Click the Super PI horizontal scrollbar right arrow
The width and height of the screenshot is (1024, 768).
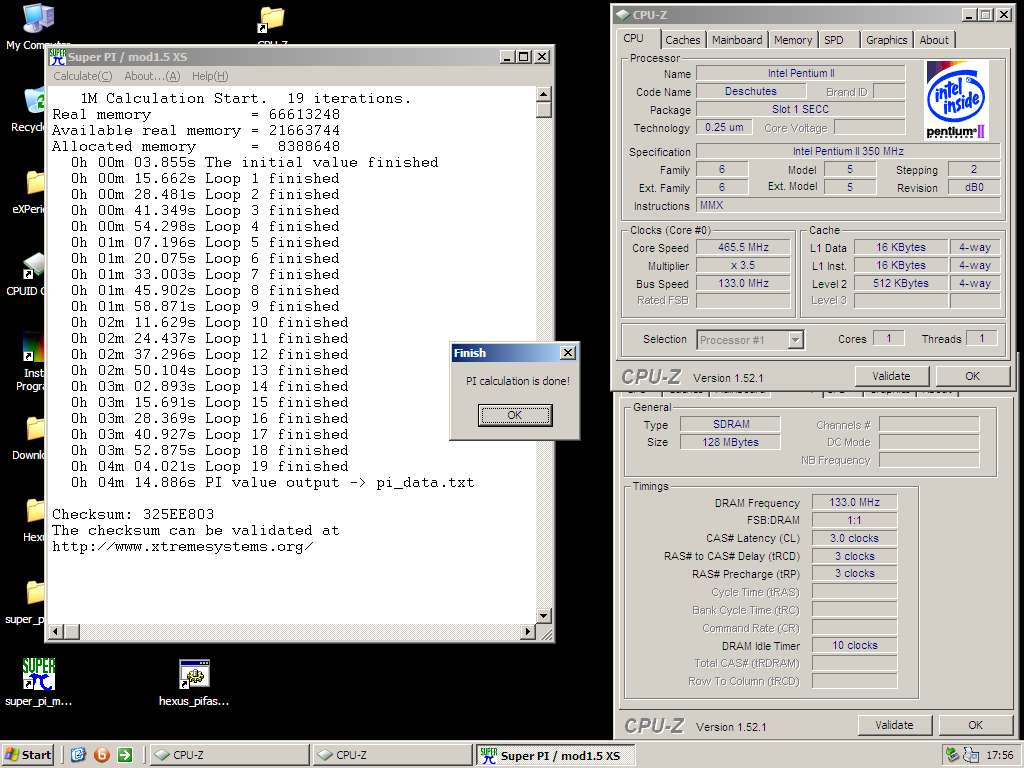click(528, 631)
